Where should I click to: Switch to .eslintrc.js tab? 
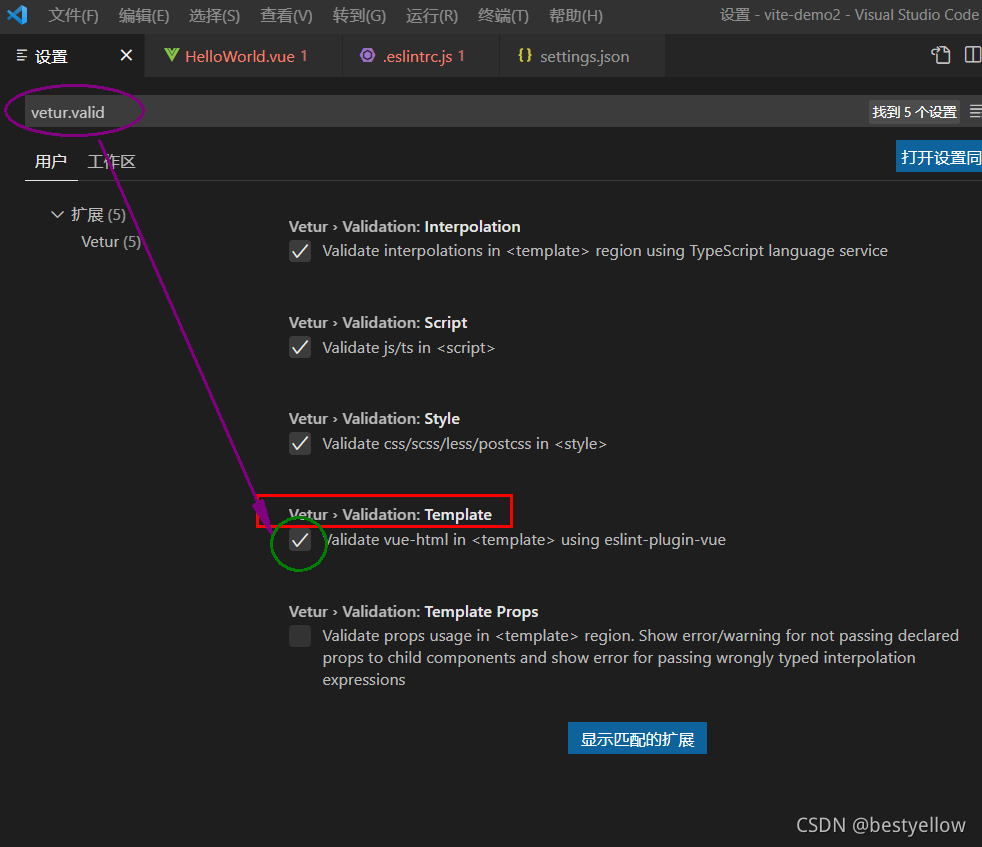[x=421, y=56]
